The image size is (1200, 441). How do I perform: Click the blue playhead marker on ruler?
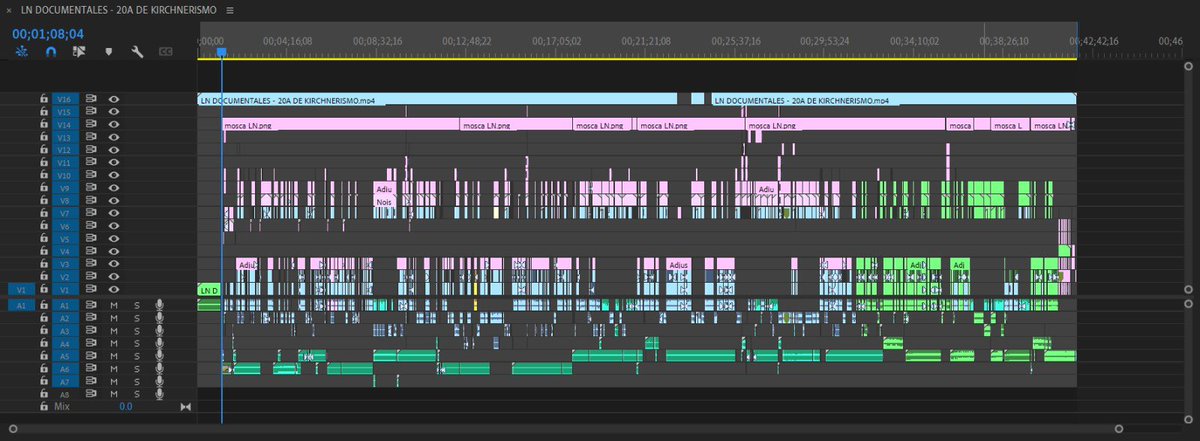222,53
